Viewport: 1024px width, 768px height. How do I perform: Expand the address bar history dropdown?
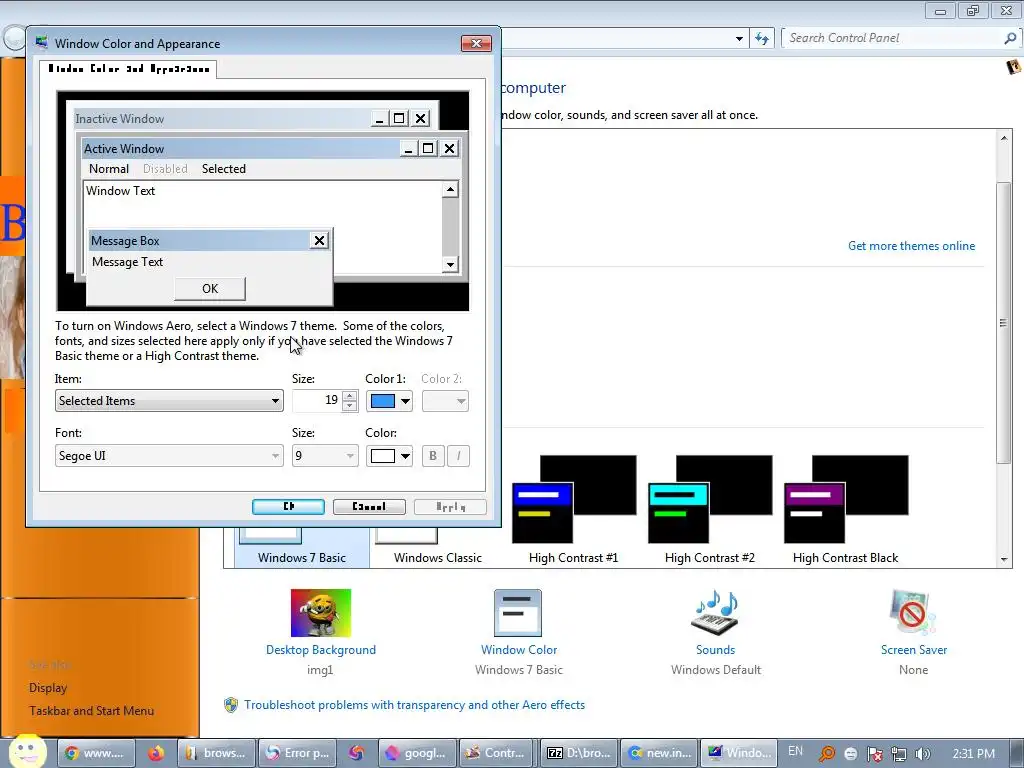coord(739,39)
